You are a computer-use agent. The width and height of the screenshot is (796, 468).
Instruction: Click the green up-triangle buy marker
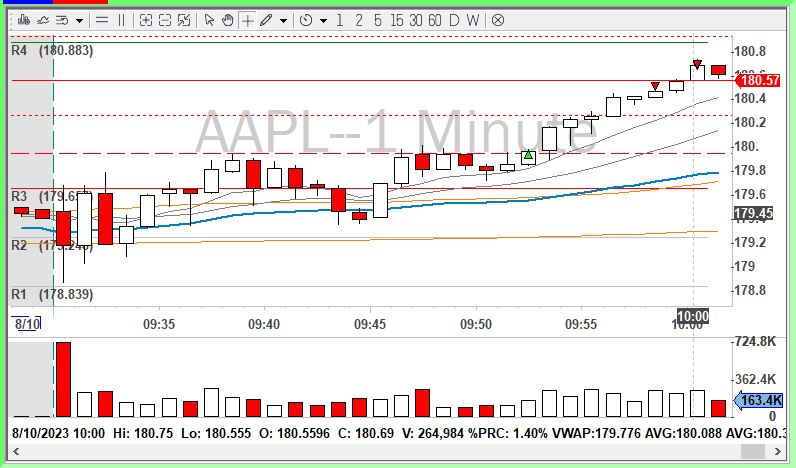[528, 154]
